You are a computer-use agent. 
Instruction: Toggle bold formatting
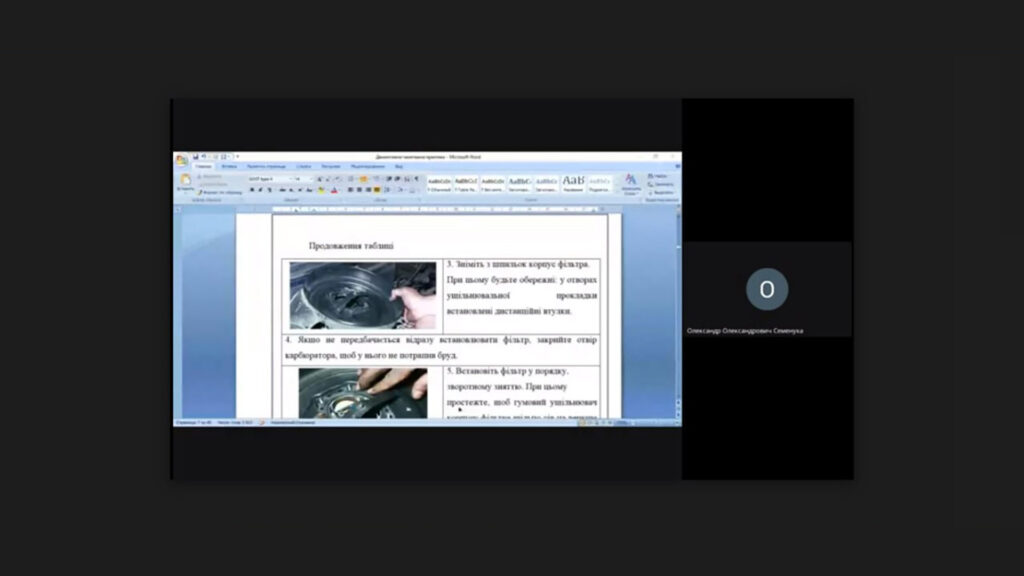coord(252,190)
